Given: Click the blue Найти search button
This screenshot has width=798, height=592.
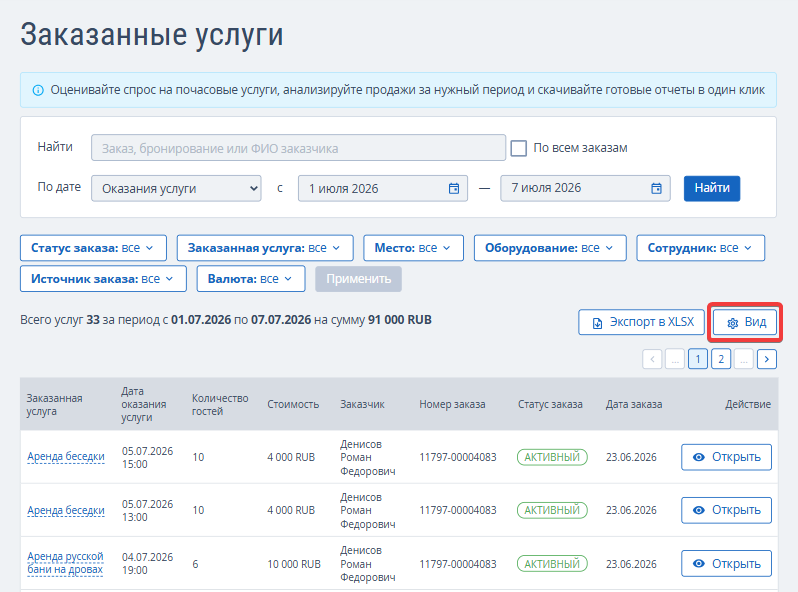Looking at the screenshot, I should (x=711, y=188).
